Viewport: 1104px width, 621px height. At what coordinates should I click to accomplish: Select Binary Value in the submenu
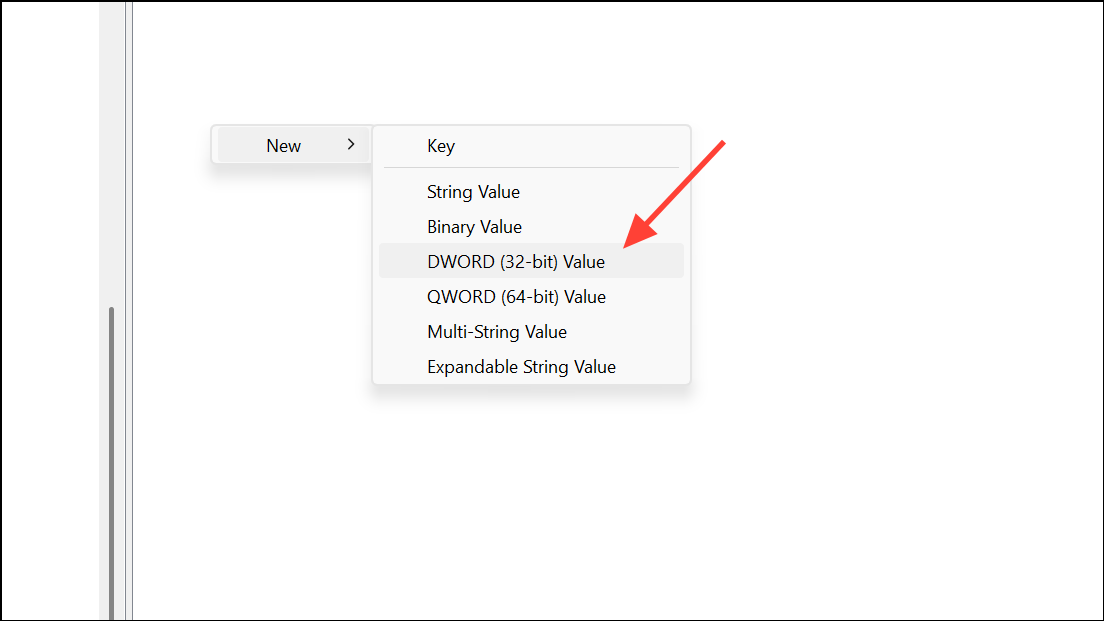[474, 227]
